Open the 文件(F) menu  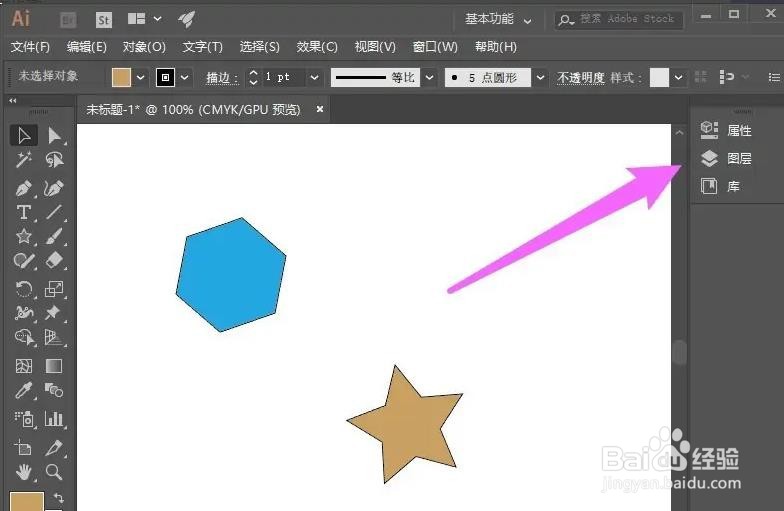pos(30,47)
